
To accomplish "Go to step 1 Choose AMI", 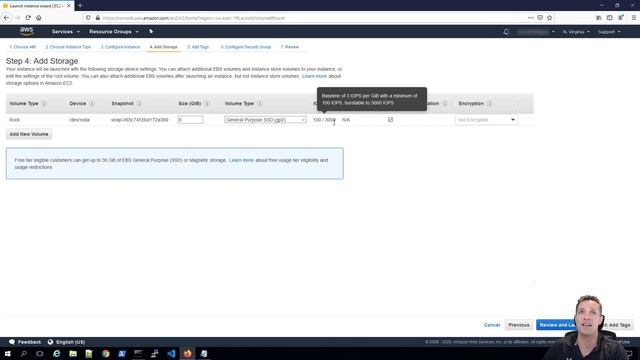I will pyautogui.click(x=22, y=47).
